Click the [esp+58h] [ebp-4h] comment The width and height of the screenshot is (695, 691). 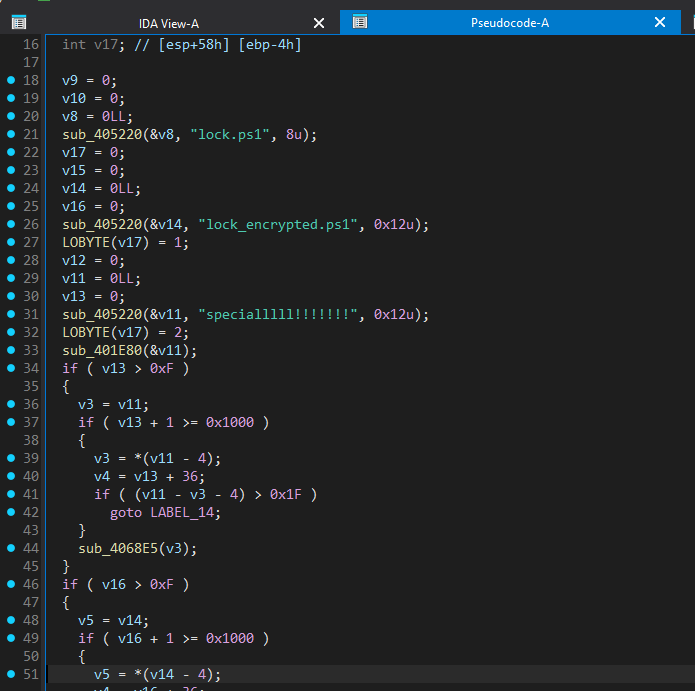(x=218, y=44)
